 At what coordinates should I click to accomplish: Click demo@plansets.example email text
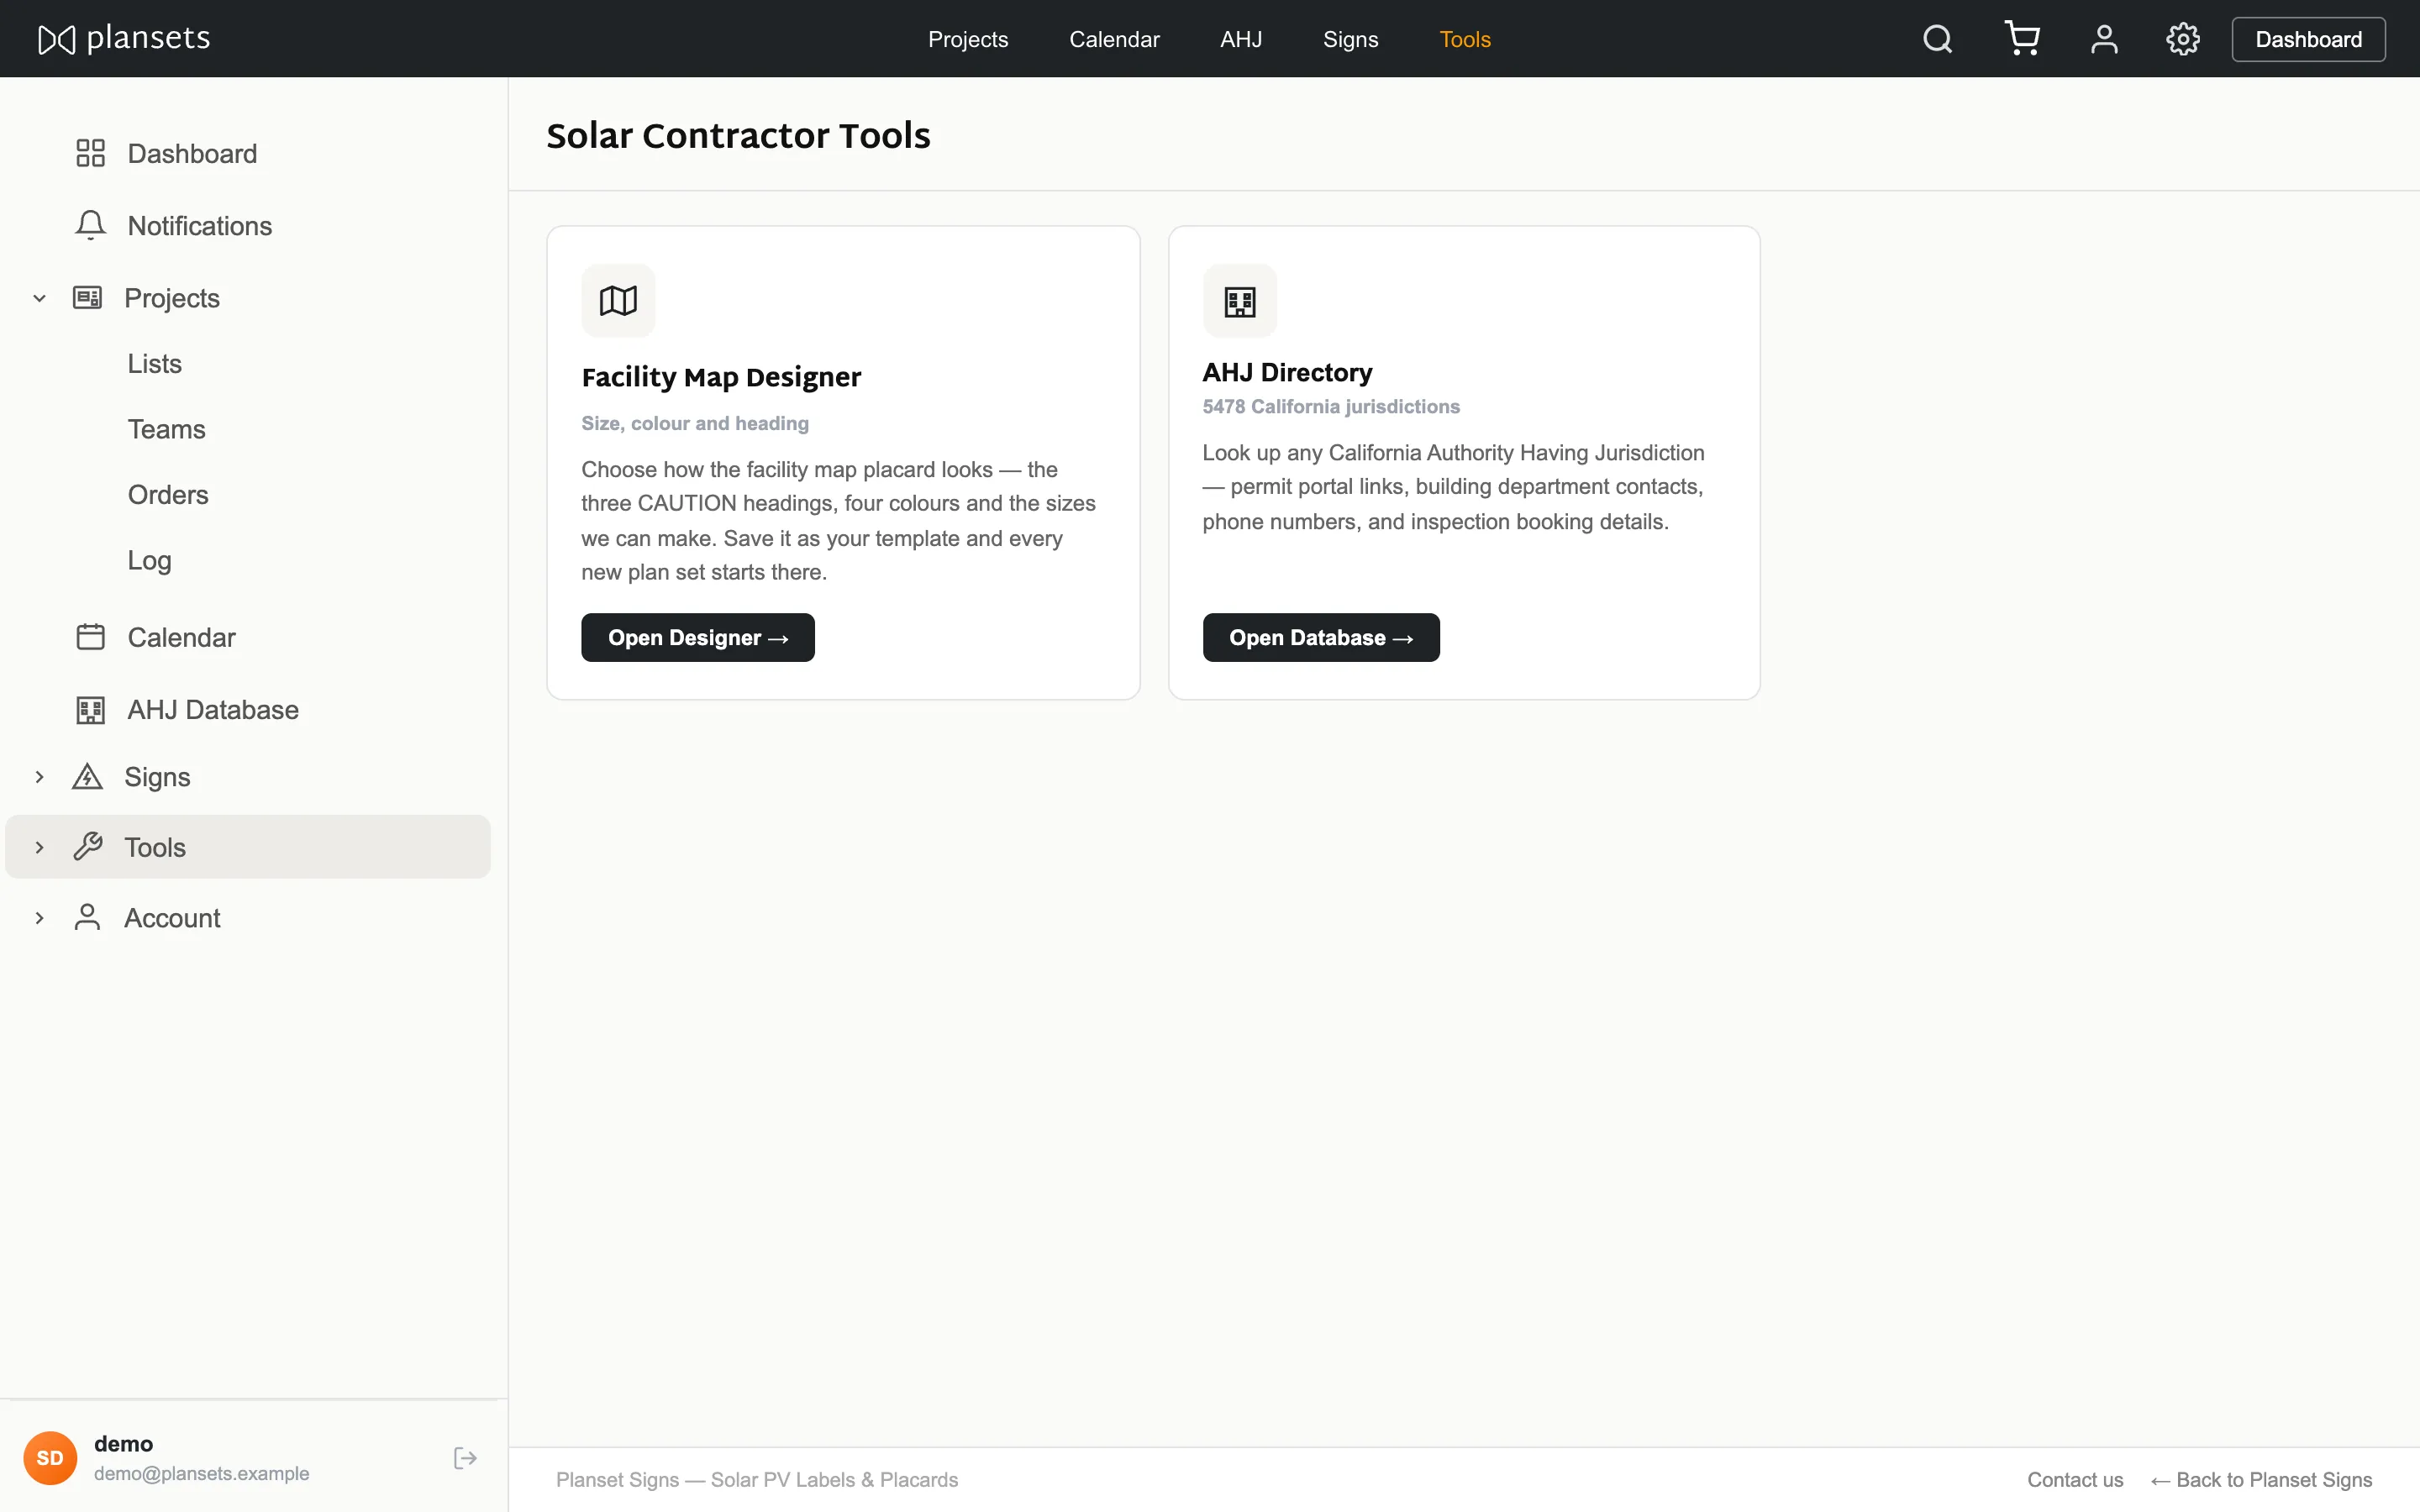(201, 1473)
